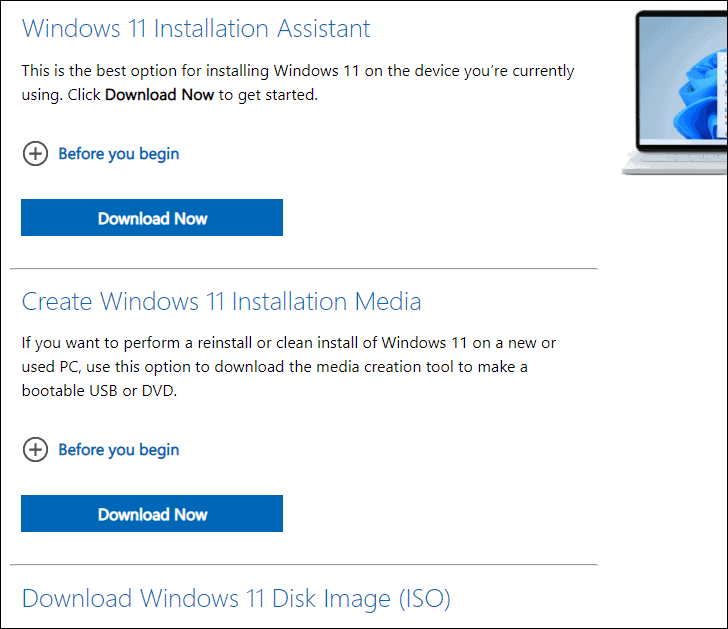Click Download Now for the Installation Assistant
Viewport: 728px width, 629px height.
pos(152,218)
